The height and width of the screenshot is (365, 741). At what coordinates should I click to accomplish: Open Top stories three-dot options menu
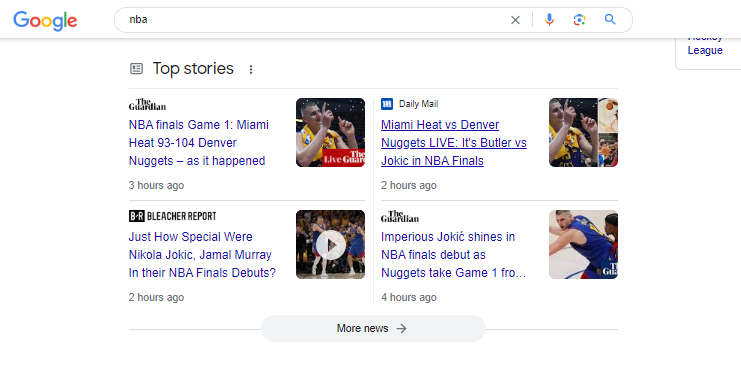pos(251,70)
